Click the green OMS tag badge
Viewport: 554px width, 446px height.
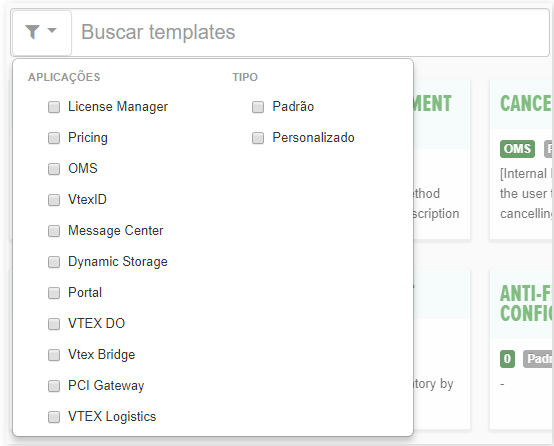point(517,149)
